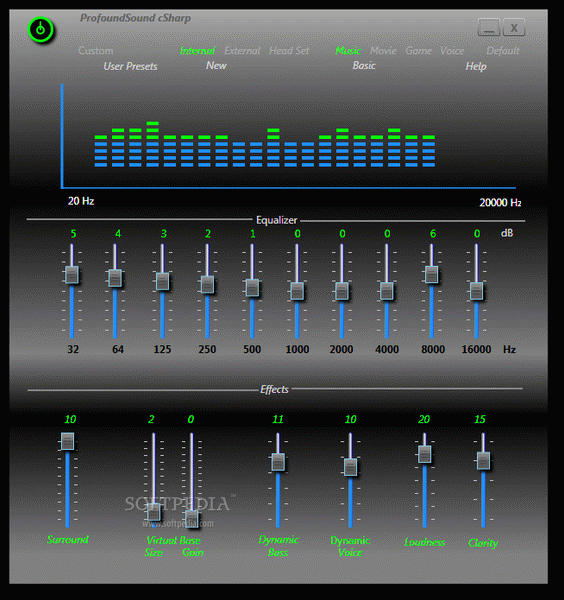This screenshot has height=600, width=564.
Task: Click the Loudness value reading 20
Action: coord(424,419)
